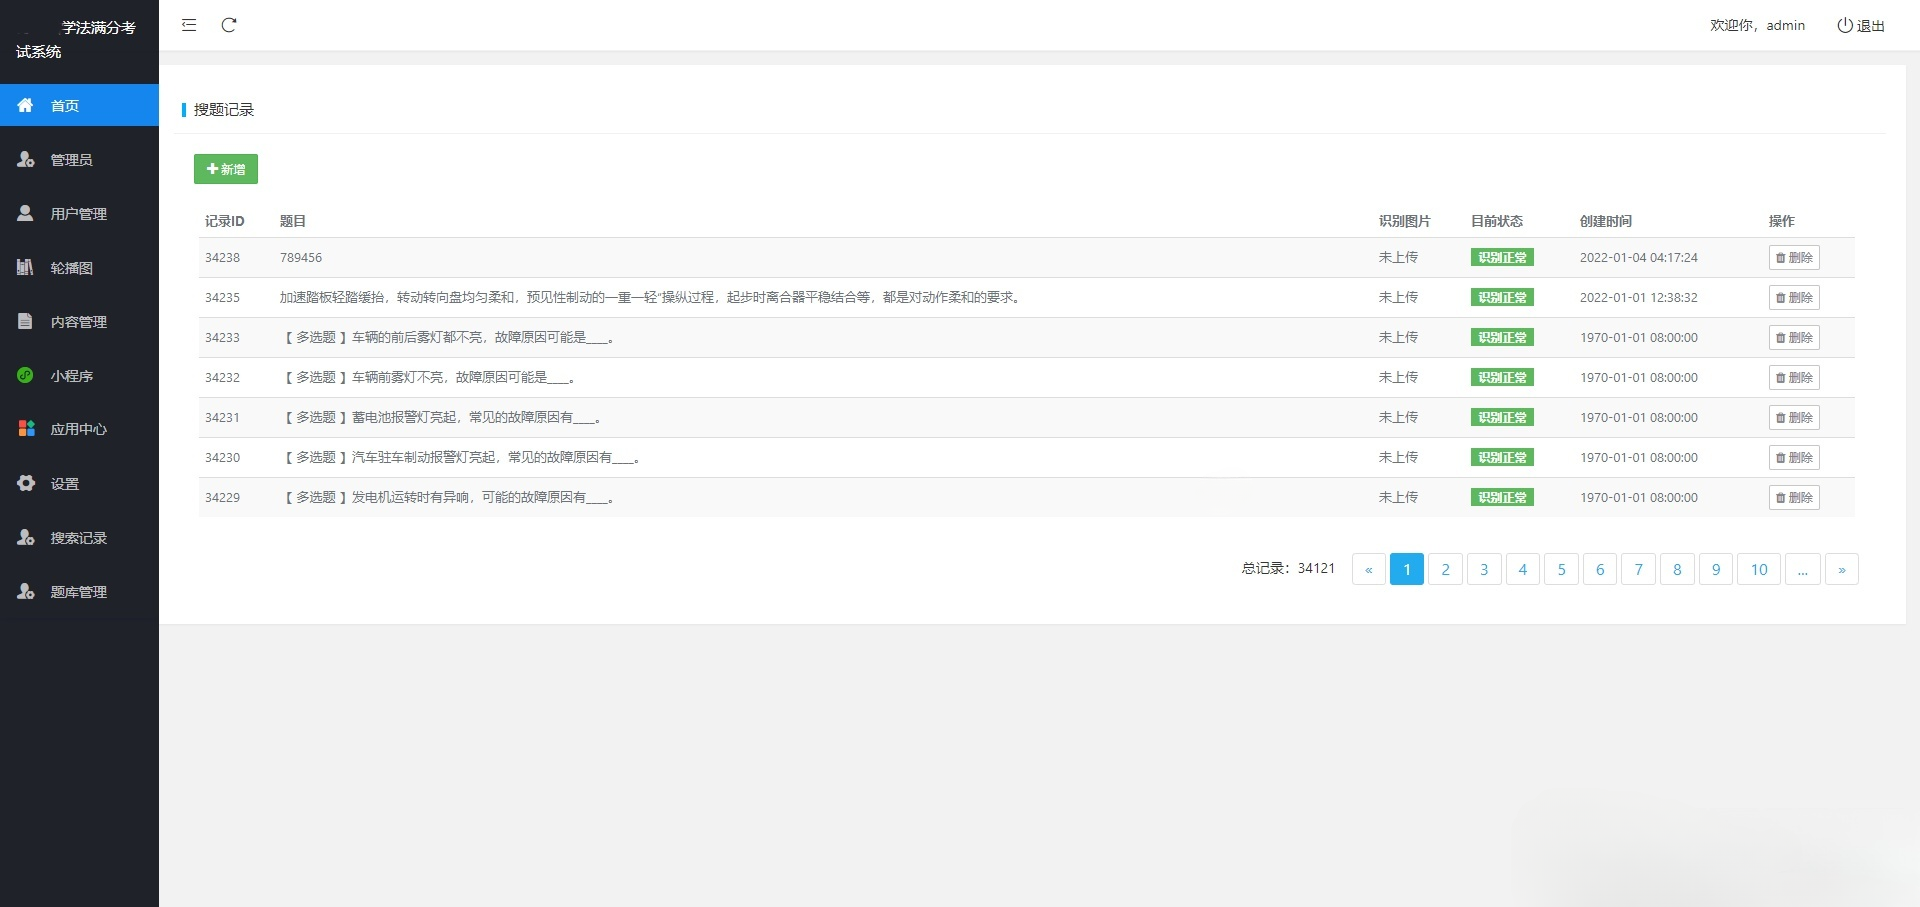Open 搜索记录 in the sidebar
Screen dimensions: 1920x907
tap(78, 538)
